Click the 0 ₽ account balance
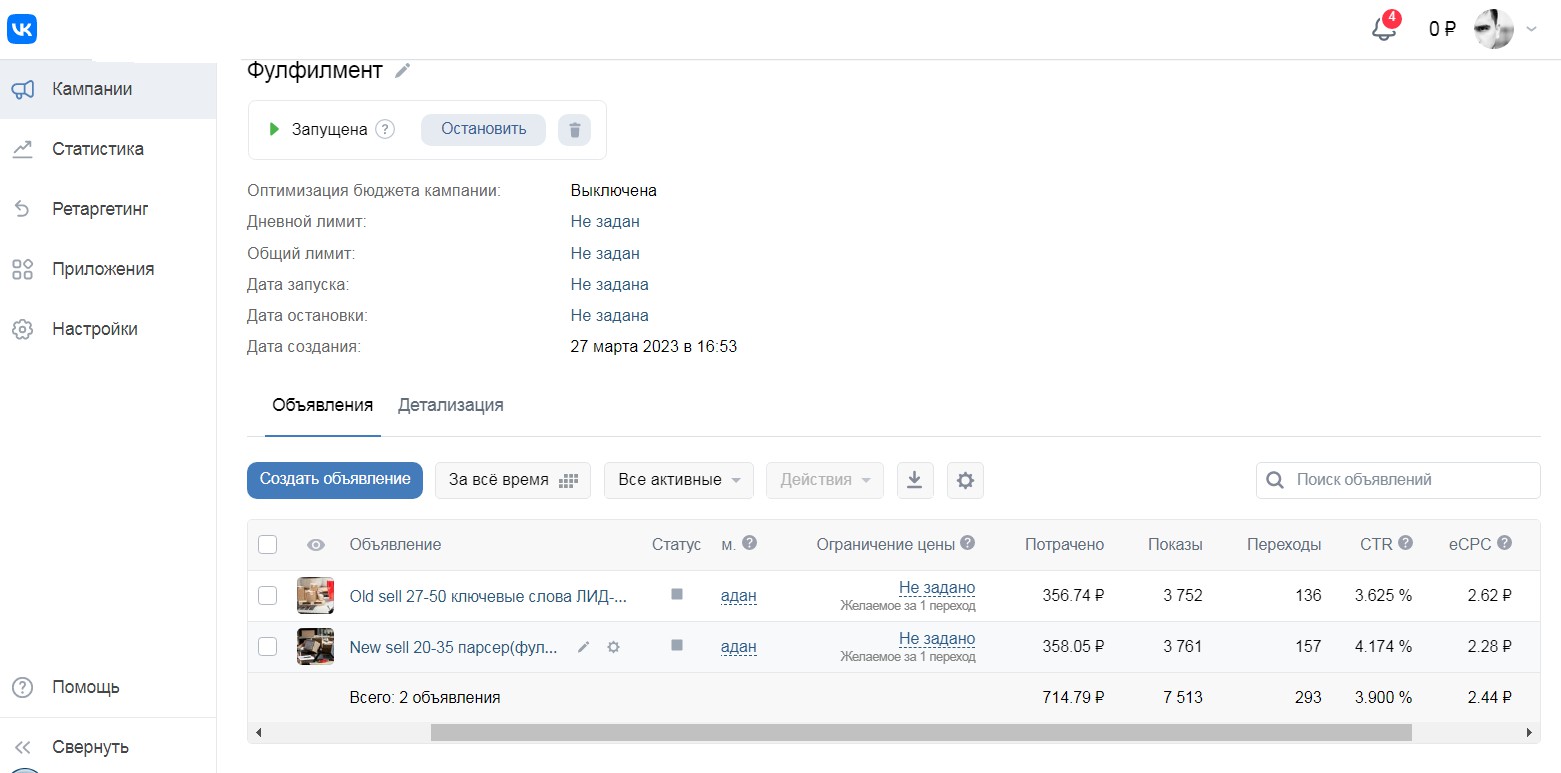1561x773 pixels. (x=1442, y=29)
